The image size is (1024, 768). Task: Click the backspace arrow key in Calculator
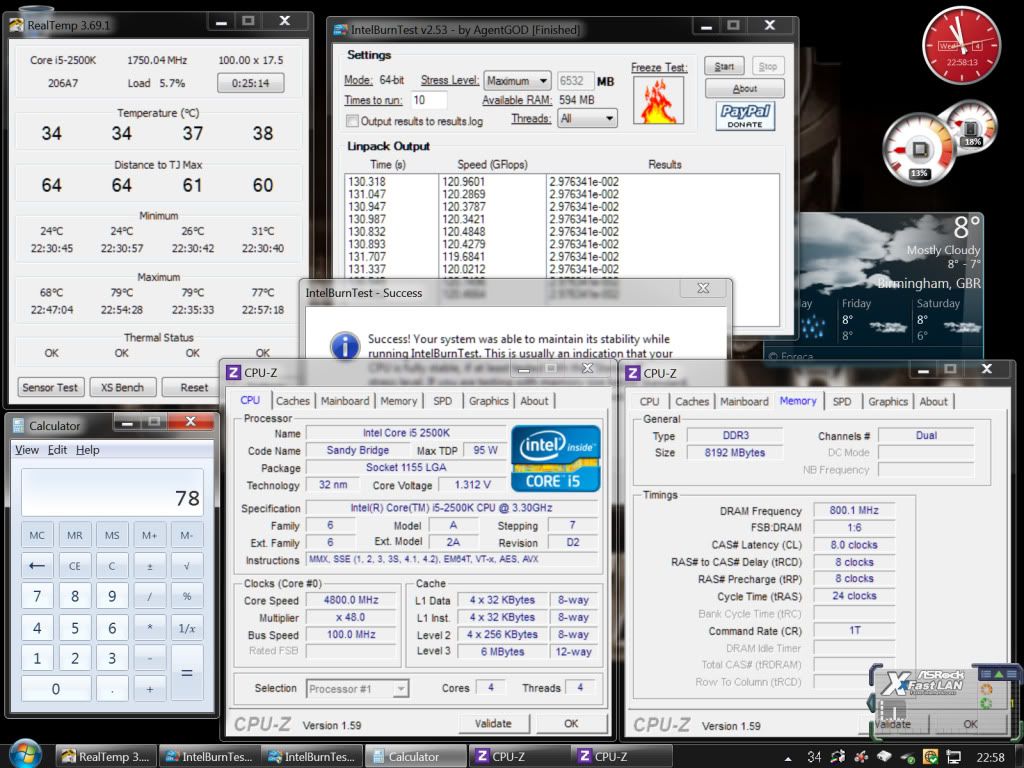[x=37, y=566]
